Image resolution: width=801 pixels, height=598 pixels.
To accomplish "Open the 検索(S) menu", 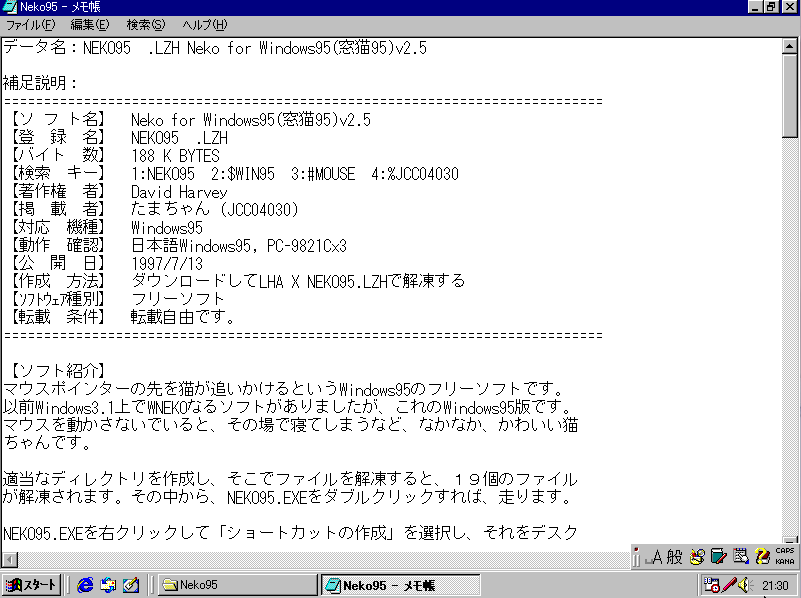I will (x=146, y=25).
